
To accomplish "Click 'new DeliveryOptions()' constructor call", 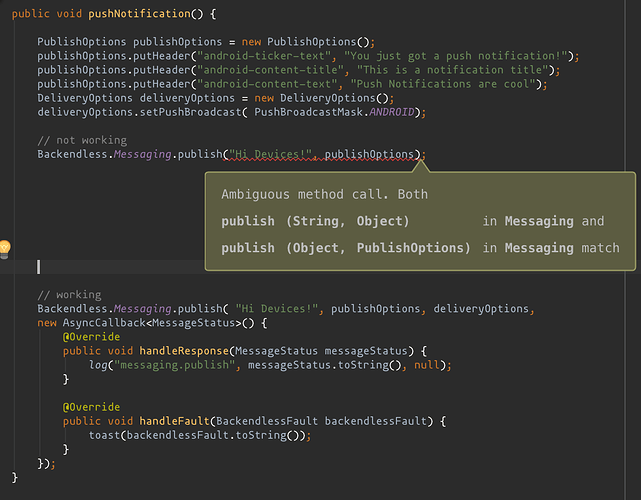I will (321, 98).
